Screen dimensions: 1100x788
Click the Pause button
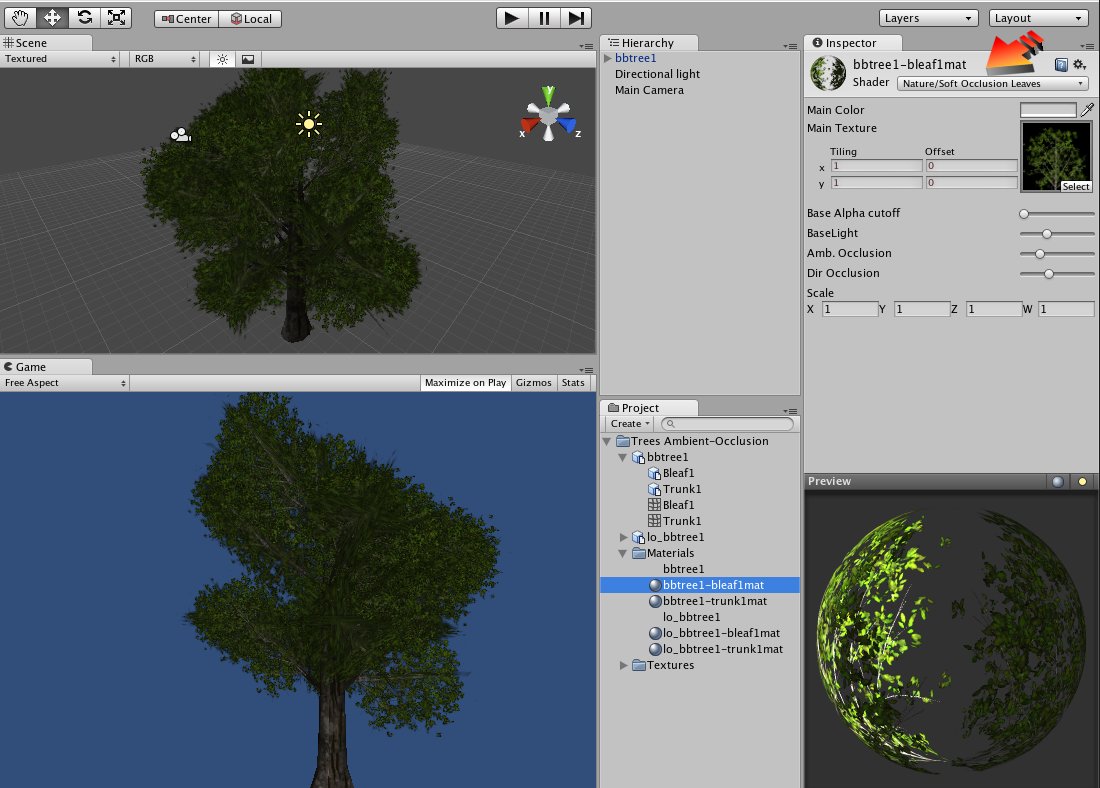click(x=544, y=18)
